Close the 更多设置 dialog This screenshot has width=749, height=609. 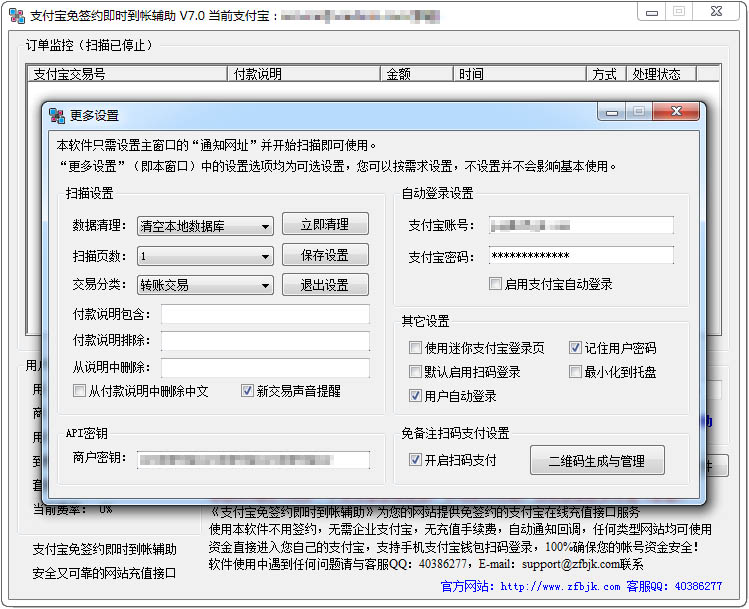pyautogui.click(x=676, y=111)
